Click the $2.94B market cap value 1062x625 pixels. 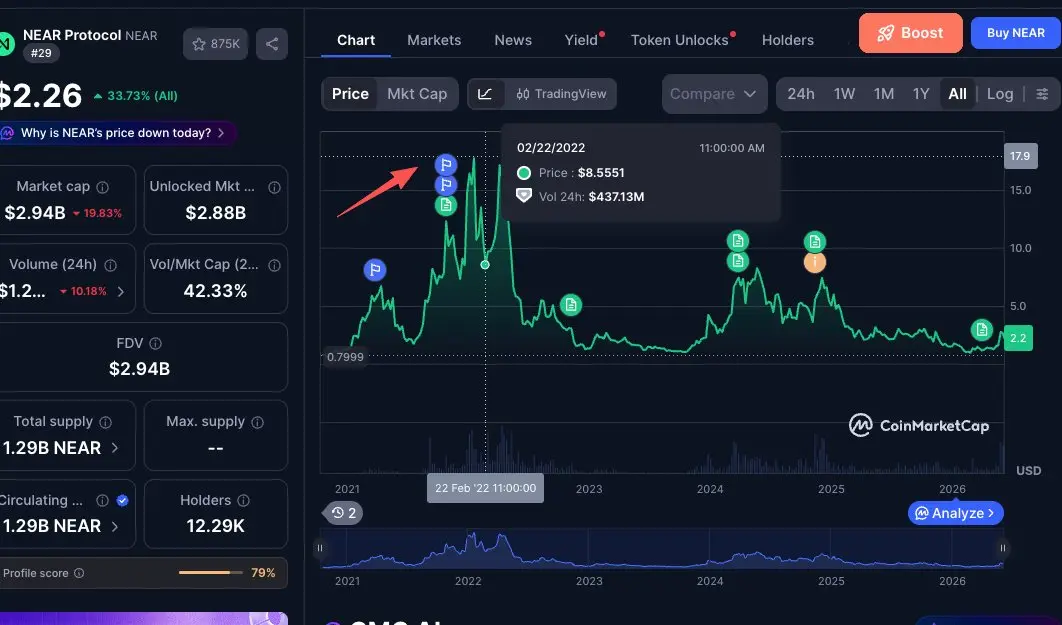coord(35,213)
